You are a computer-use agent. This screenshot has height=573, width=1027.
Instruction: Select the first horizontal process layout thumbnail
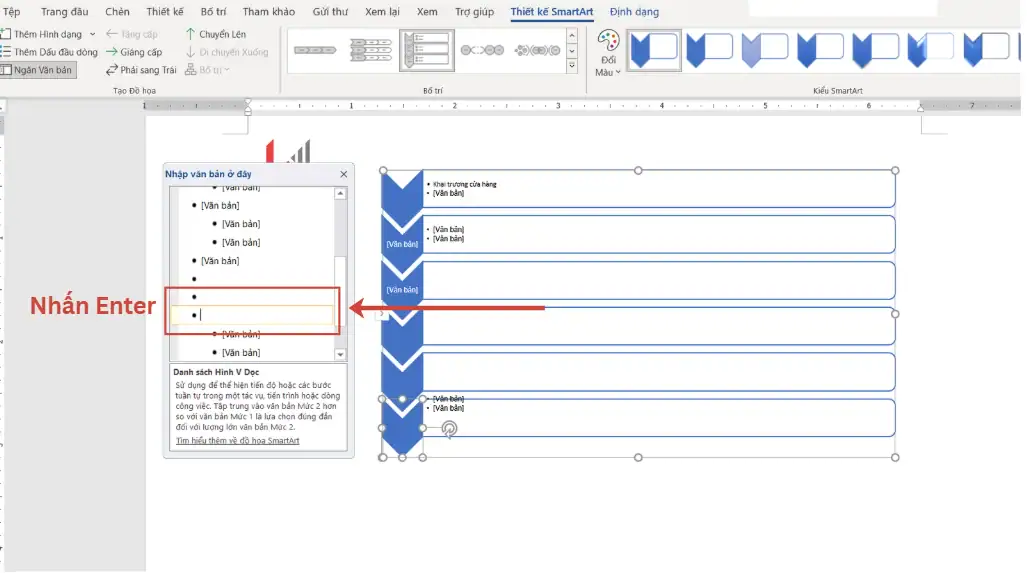315,50
